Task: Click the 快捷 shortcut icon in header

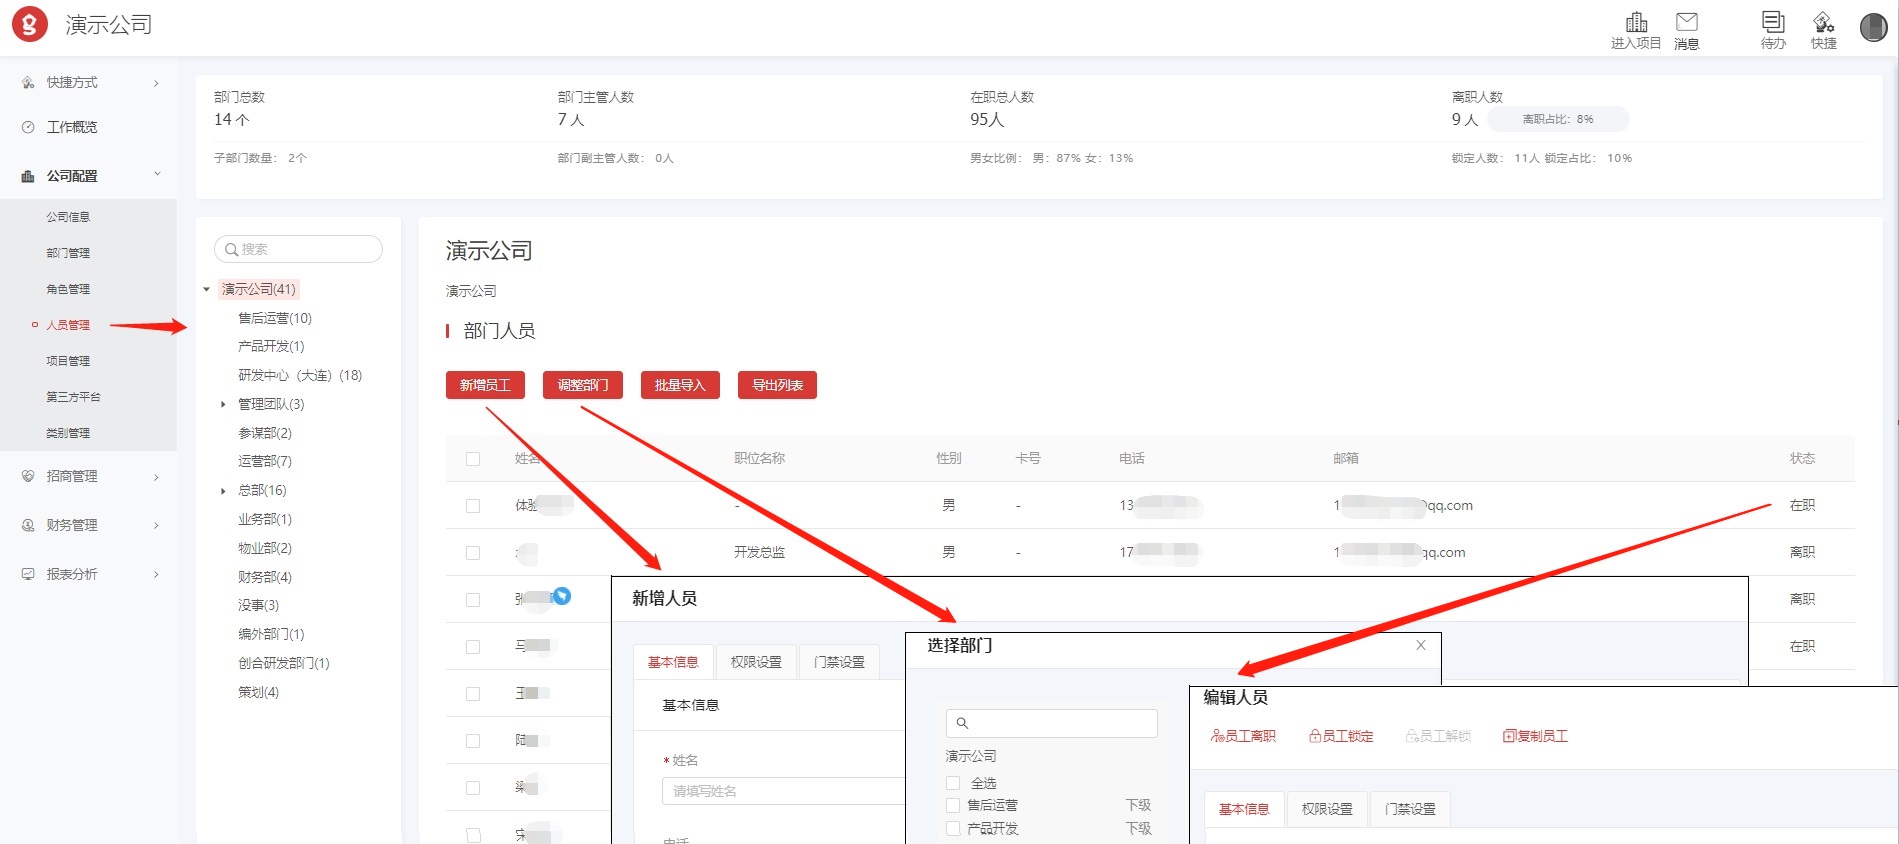Action: click(x=1823, y=23)
